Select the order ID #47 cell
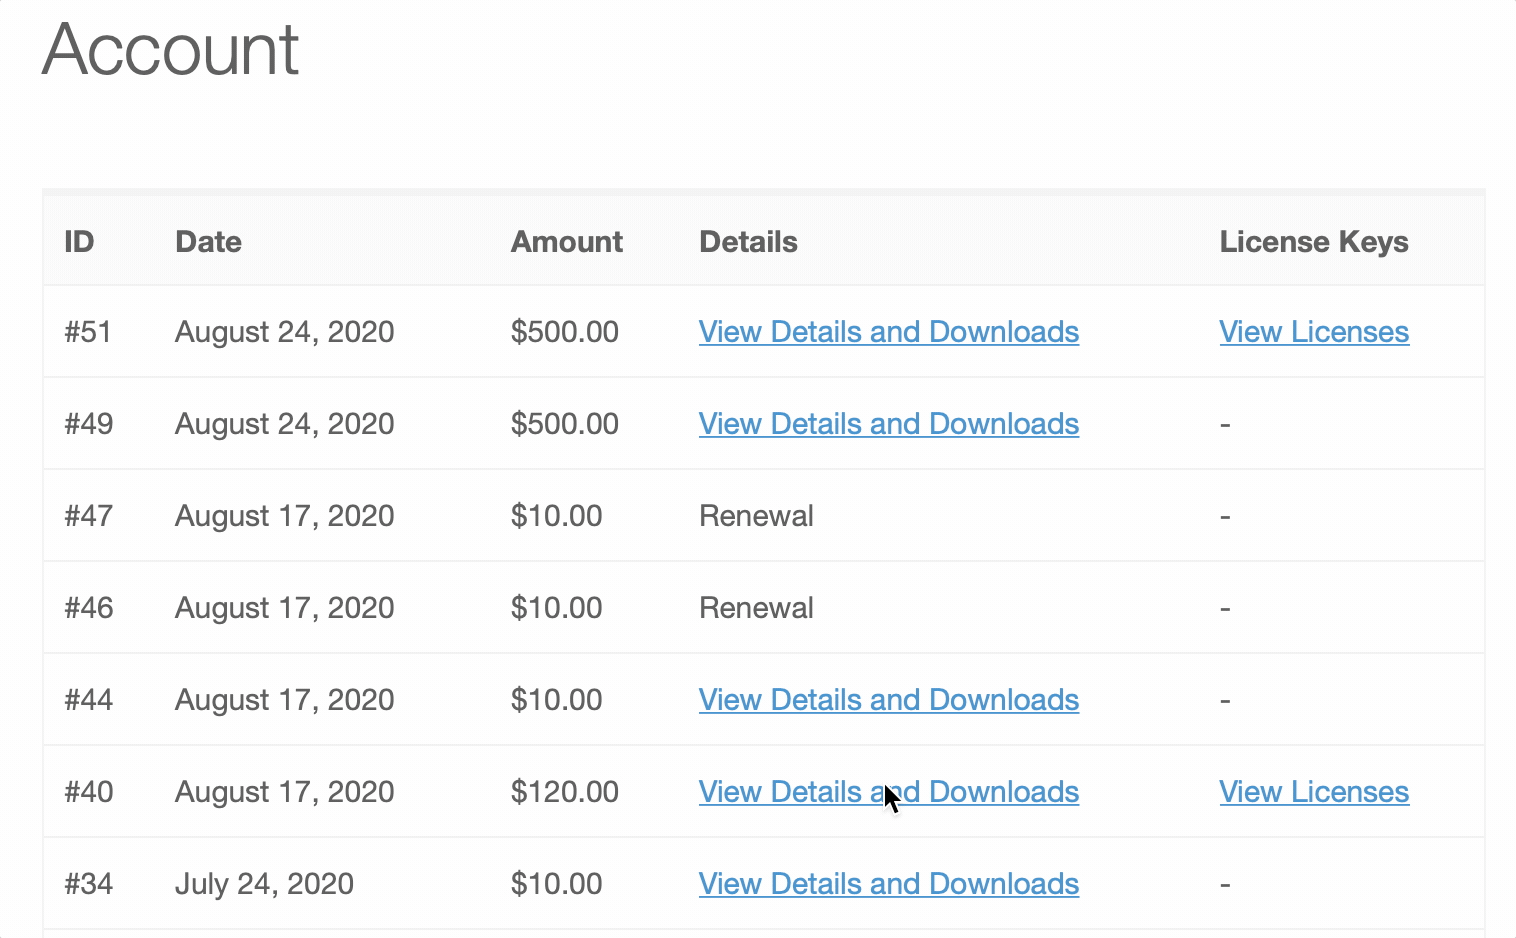This screenshot has width=1516, height=938. click(x=88, y=516)
